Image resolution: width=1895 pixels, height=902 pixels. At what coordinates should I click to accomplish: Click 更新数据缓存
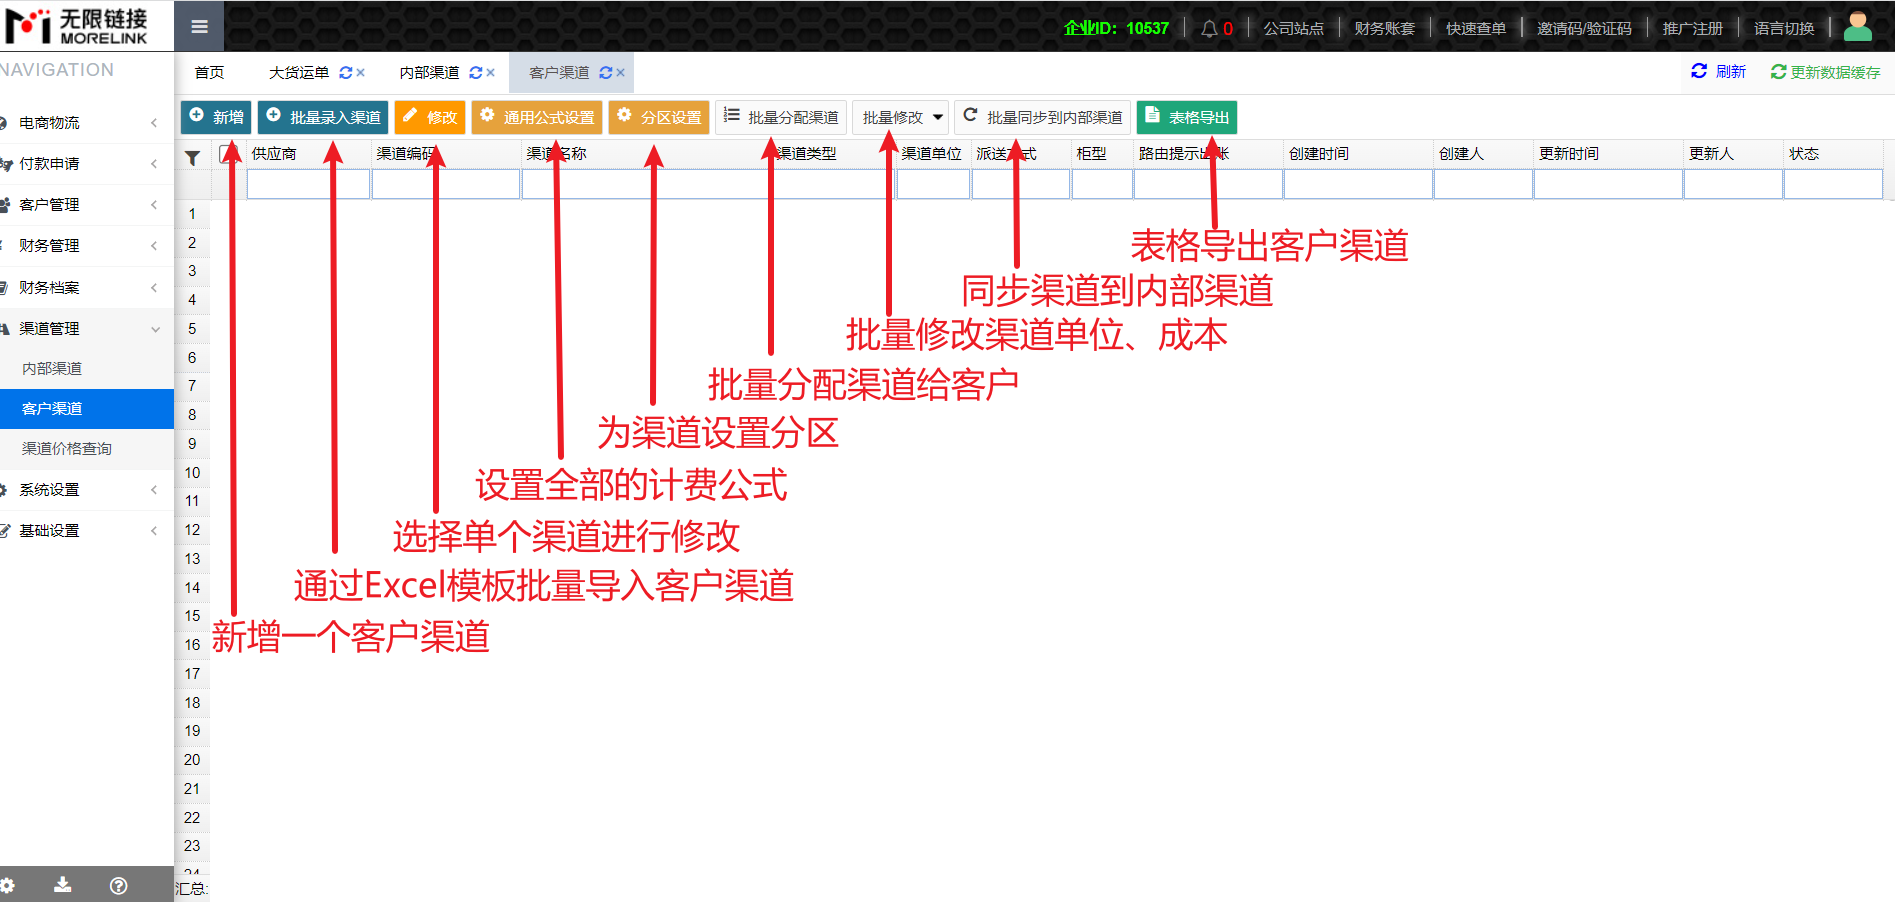pyautogui.click(x=1825, y=72)
